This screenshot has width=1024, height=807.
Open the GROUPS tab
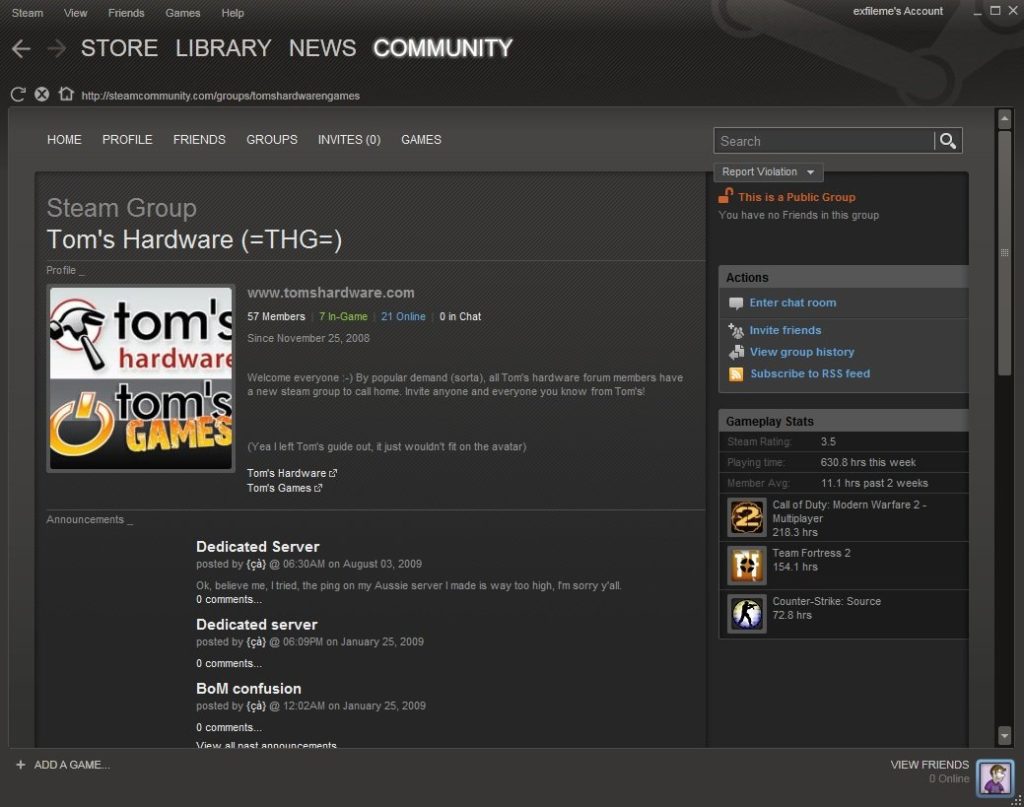pyautogui.click(x=272, y=140)
